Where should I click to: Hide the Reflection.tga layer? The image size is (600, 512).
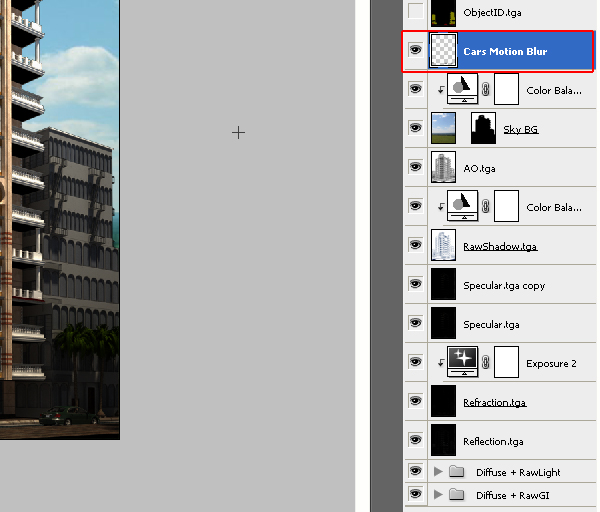coord(416,440)
